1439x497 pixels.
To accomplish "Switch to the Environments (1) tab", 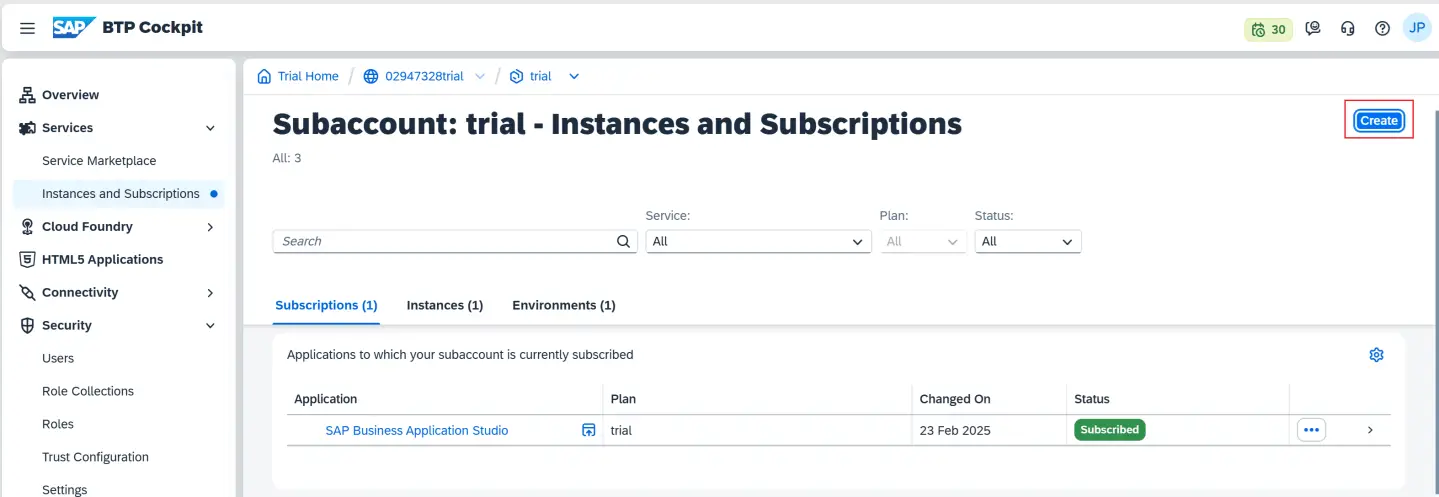I will [564, 305].
